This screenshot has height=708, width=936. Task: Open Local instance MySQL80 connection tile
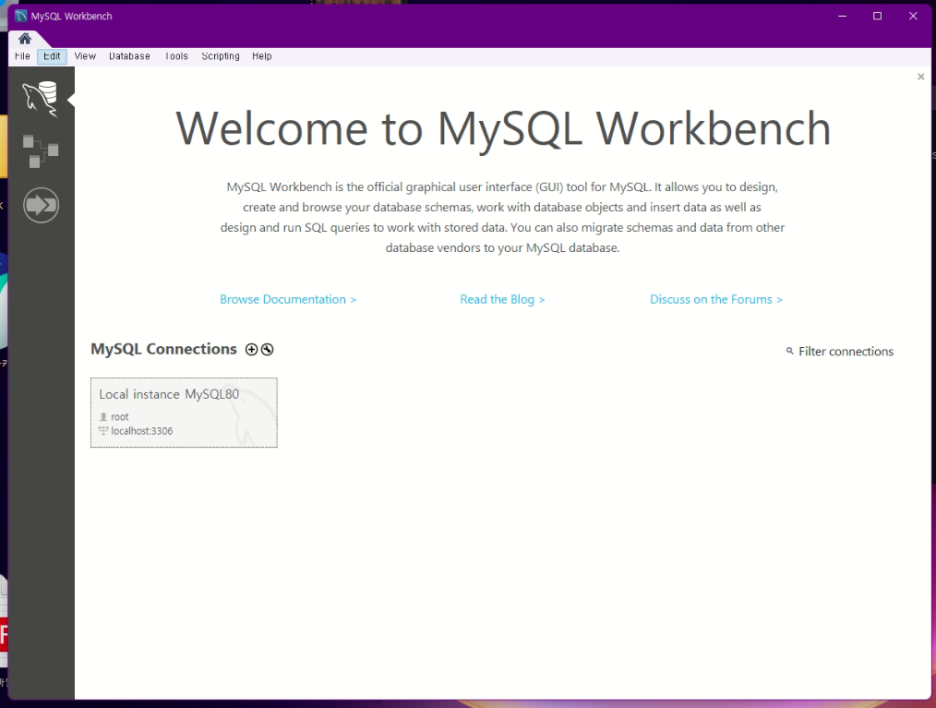184,413
